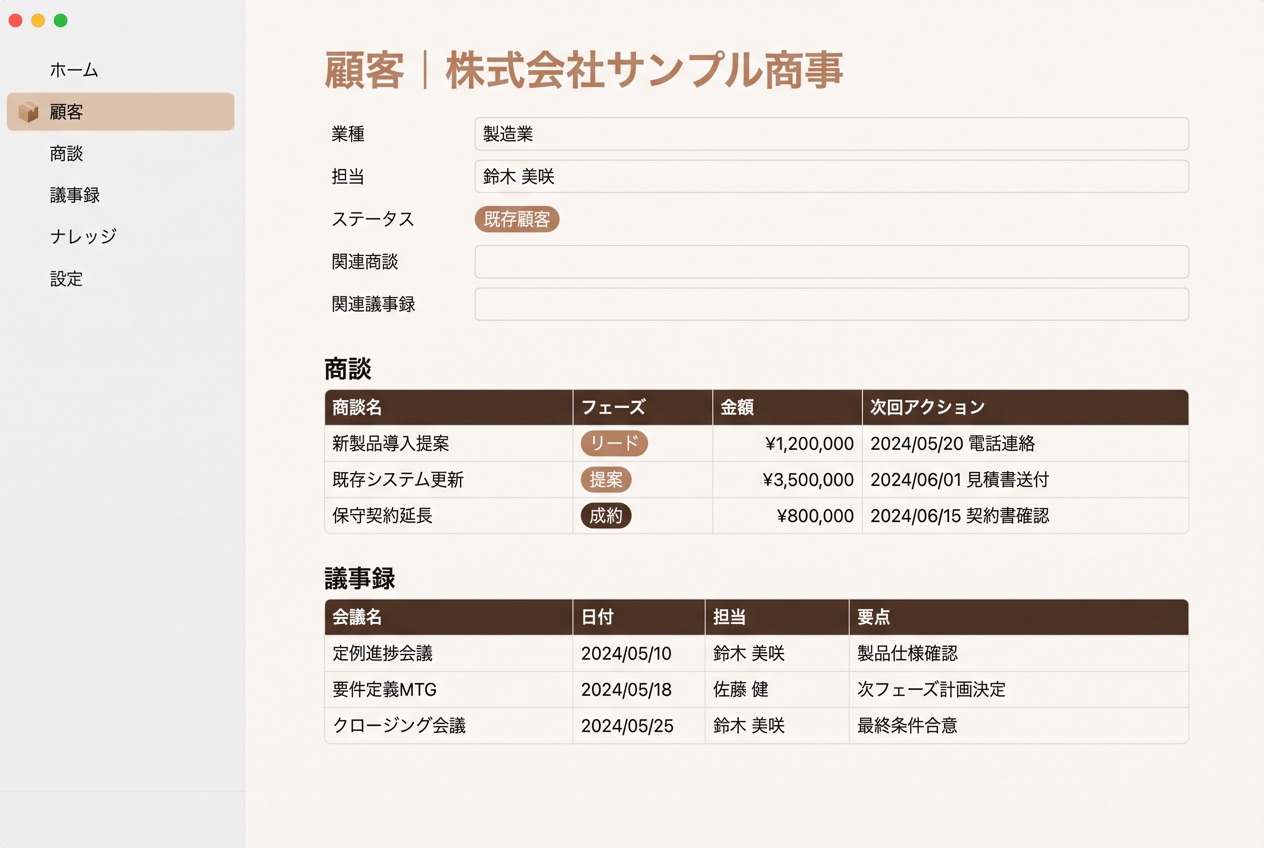This screenshot has height=848, width=1264.
Task: Click the 提案 phase tag
Action: [x=606, y=479]
